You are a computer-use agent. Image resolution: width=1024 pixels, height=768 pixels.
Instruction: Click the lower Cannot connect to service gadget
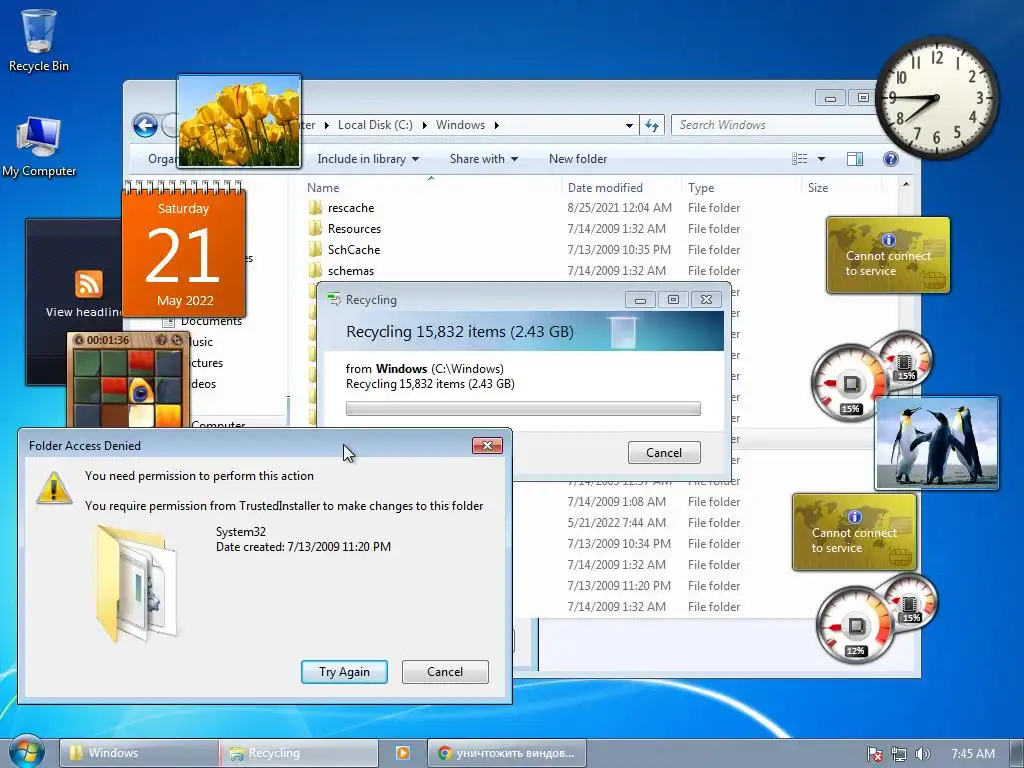point(854,532)
